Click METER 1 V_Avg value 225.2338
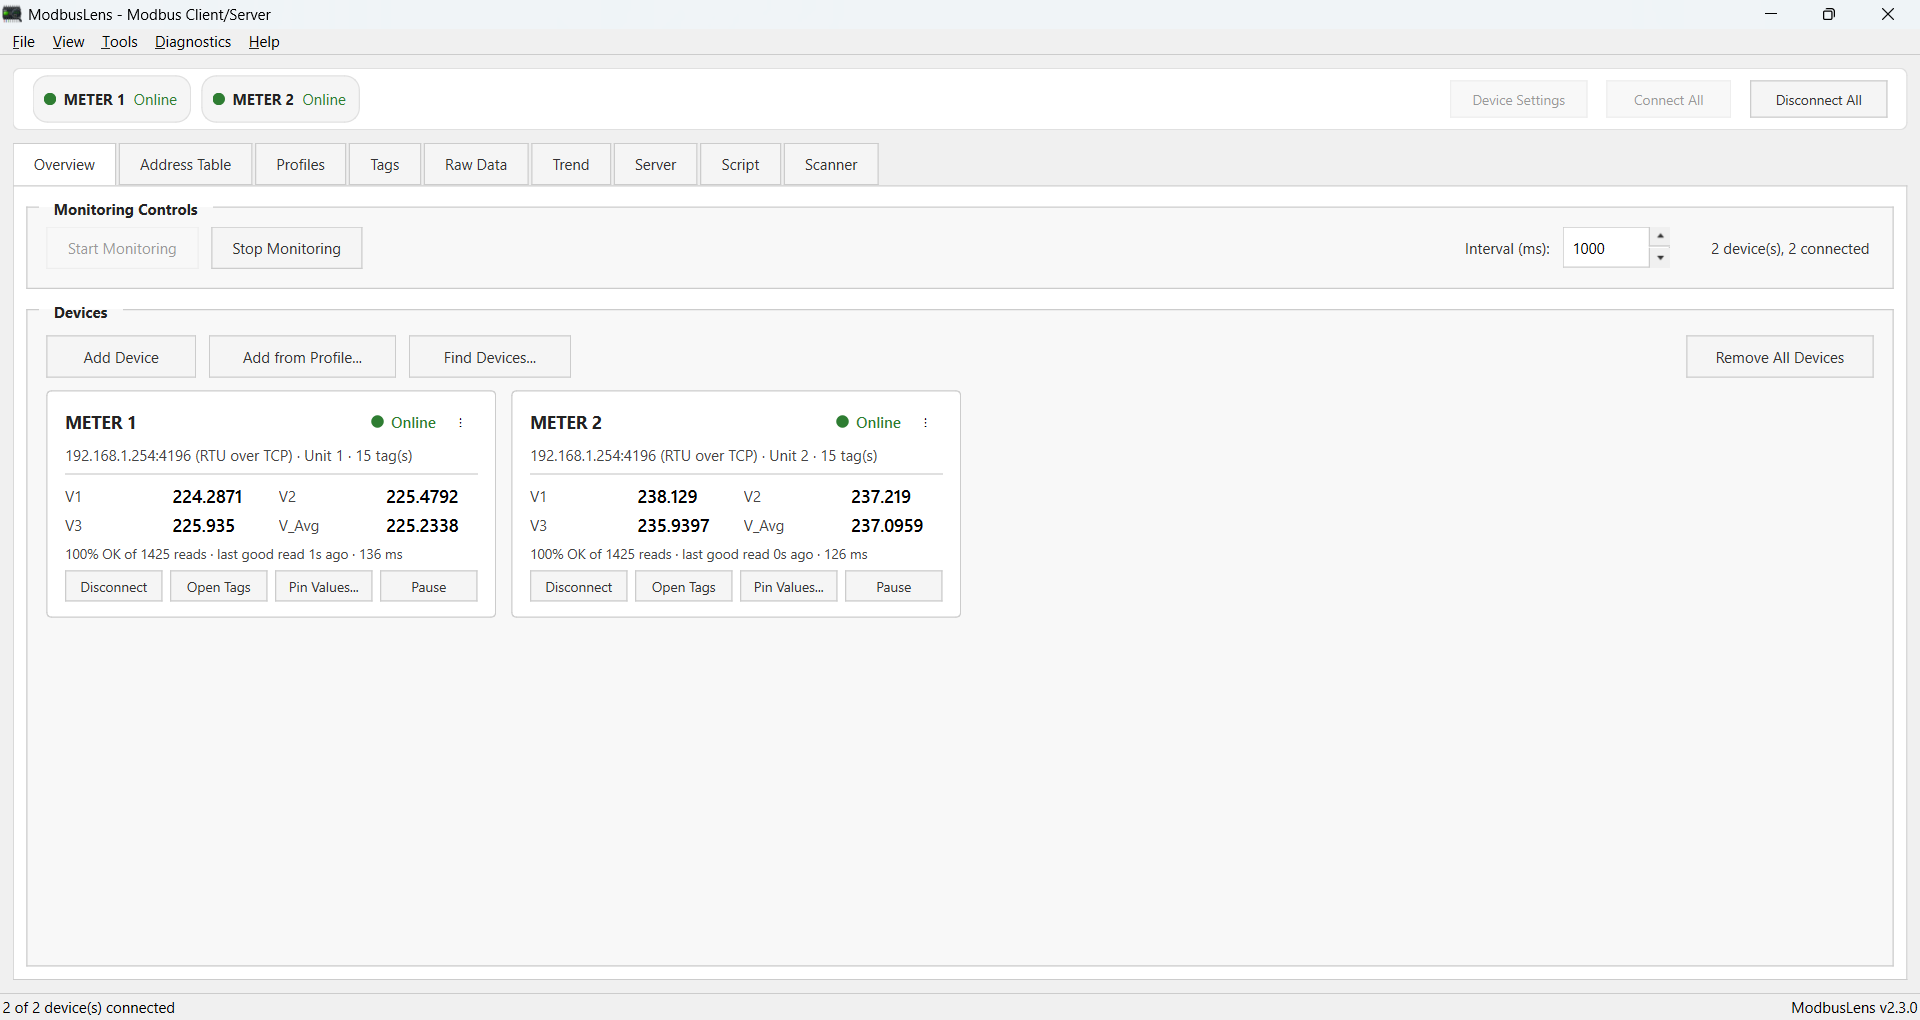The image size is (1920, 1020). (422, 526)
